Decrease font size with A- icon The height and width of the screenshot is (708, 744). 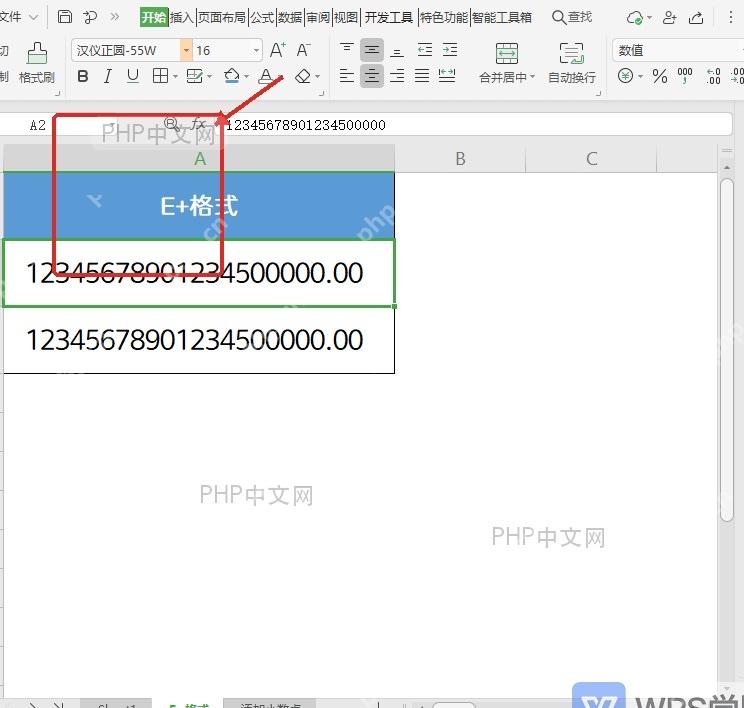click(x=304, y=50)
